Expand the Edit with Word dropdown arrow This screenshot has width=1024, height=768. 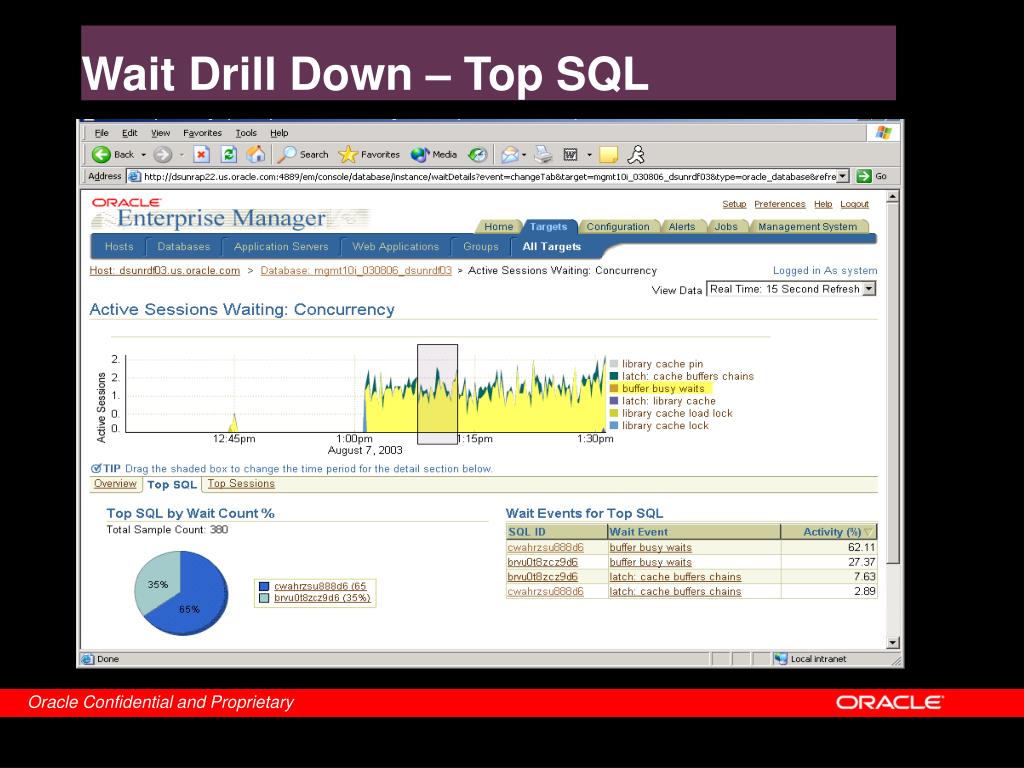click(x=589, y=155)
